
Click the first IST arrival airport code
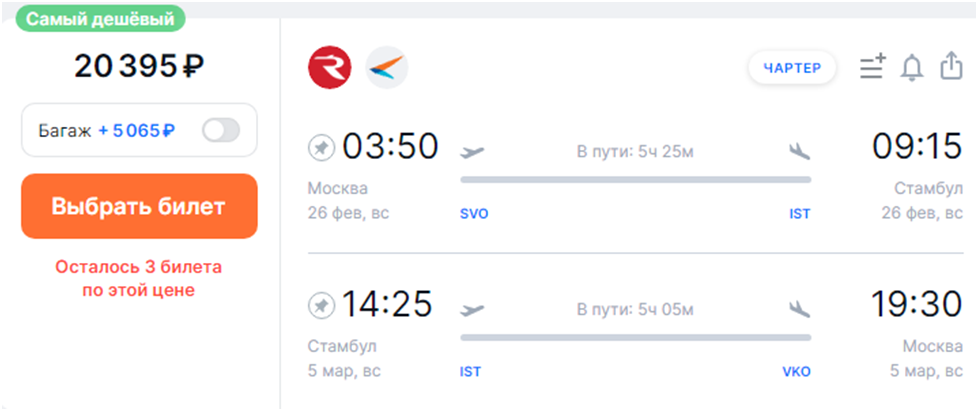(x=798, y=214)
